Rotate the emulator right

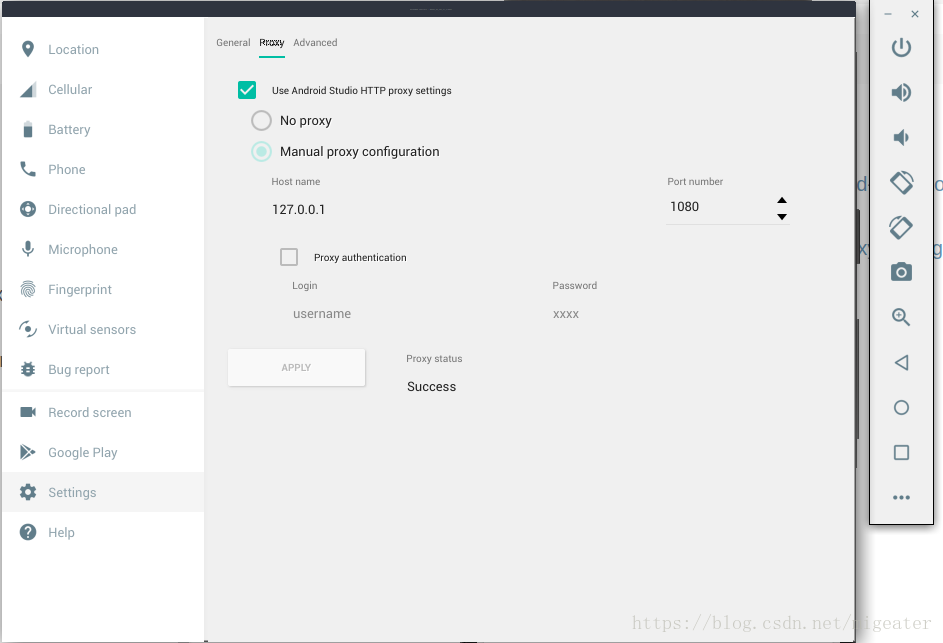pos(901,227)
